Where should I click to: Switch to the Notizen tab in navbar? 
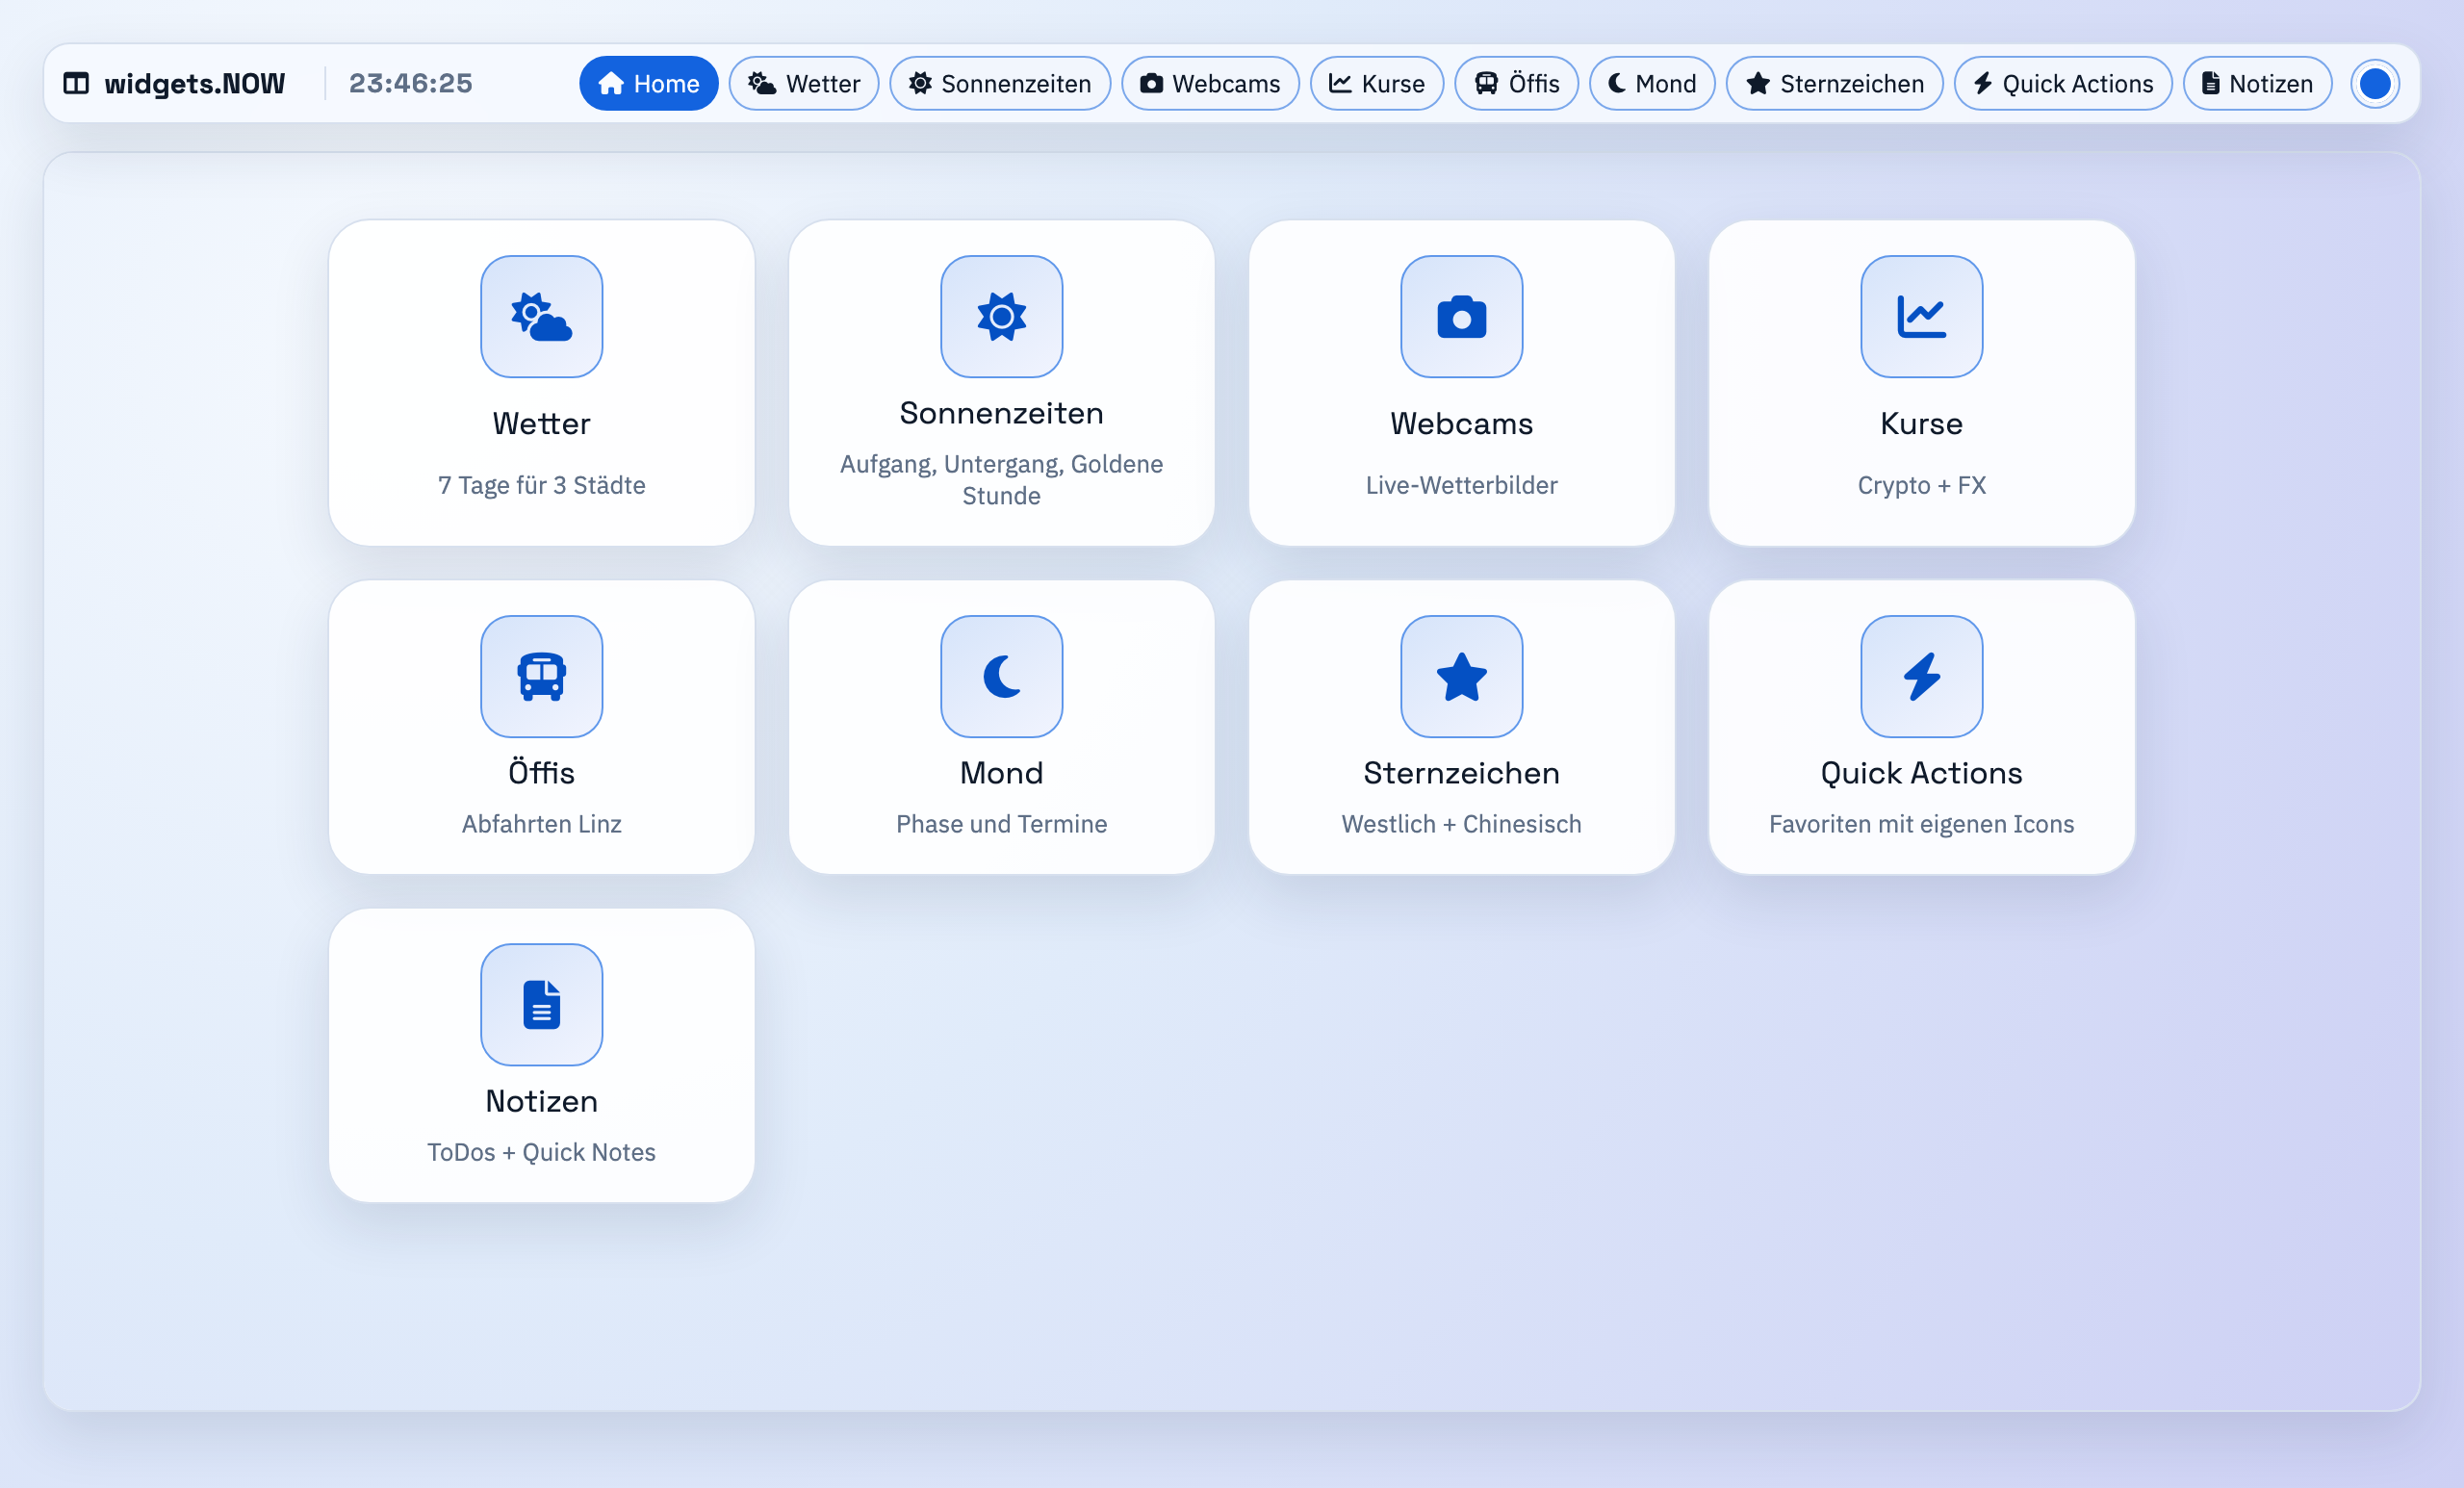pyautogui.click(x=2256, y=83)
